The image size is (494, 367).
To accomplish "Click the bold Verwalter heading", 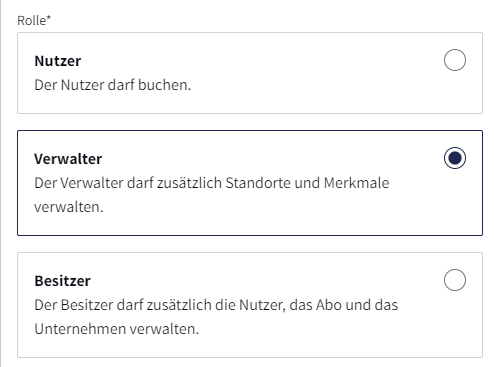I will 68,159.
